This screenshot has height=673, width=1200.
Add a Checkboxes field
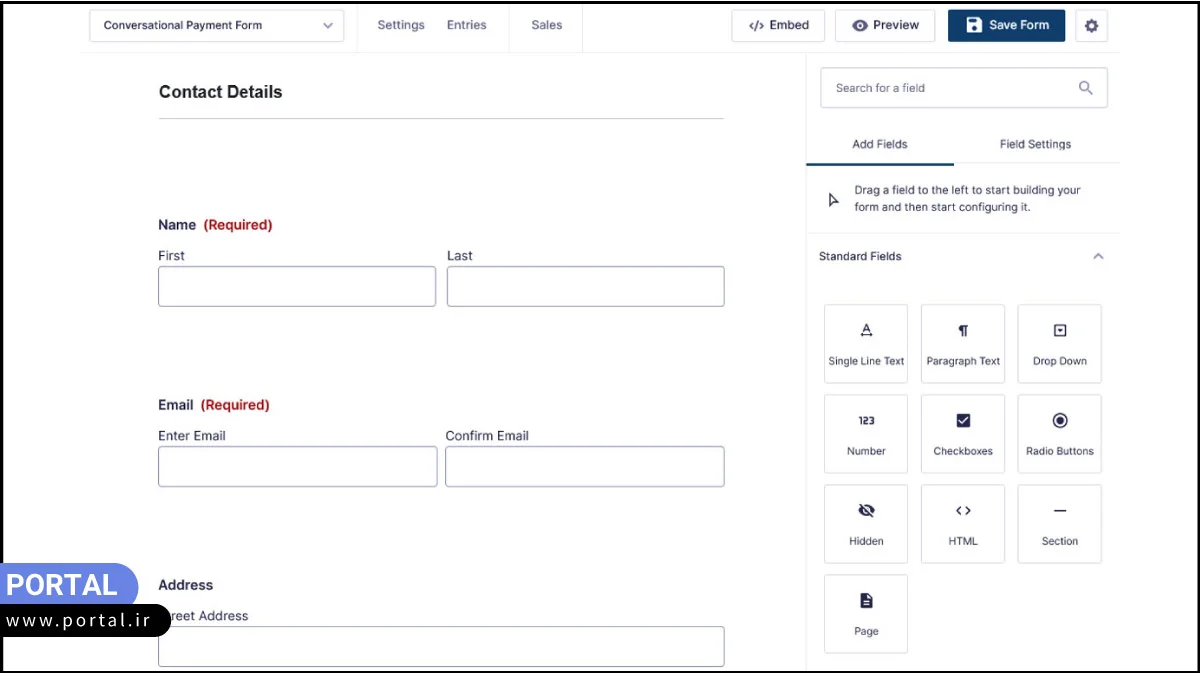[x=963, y=434]
